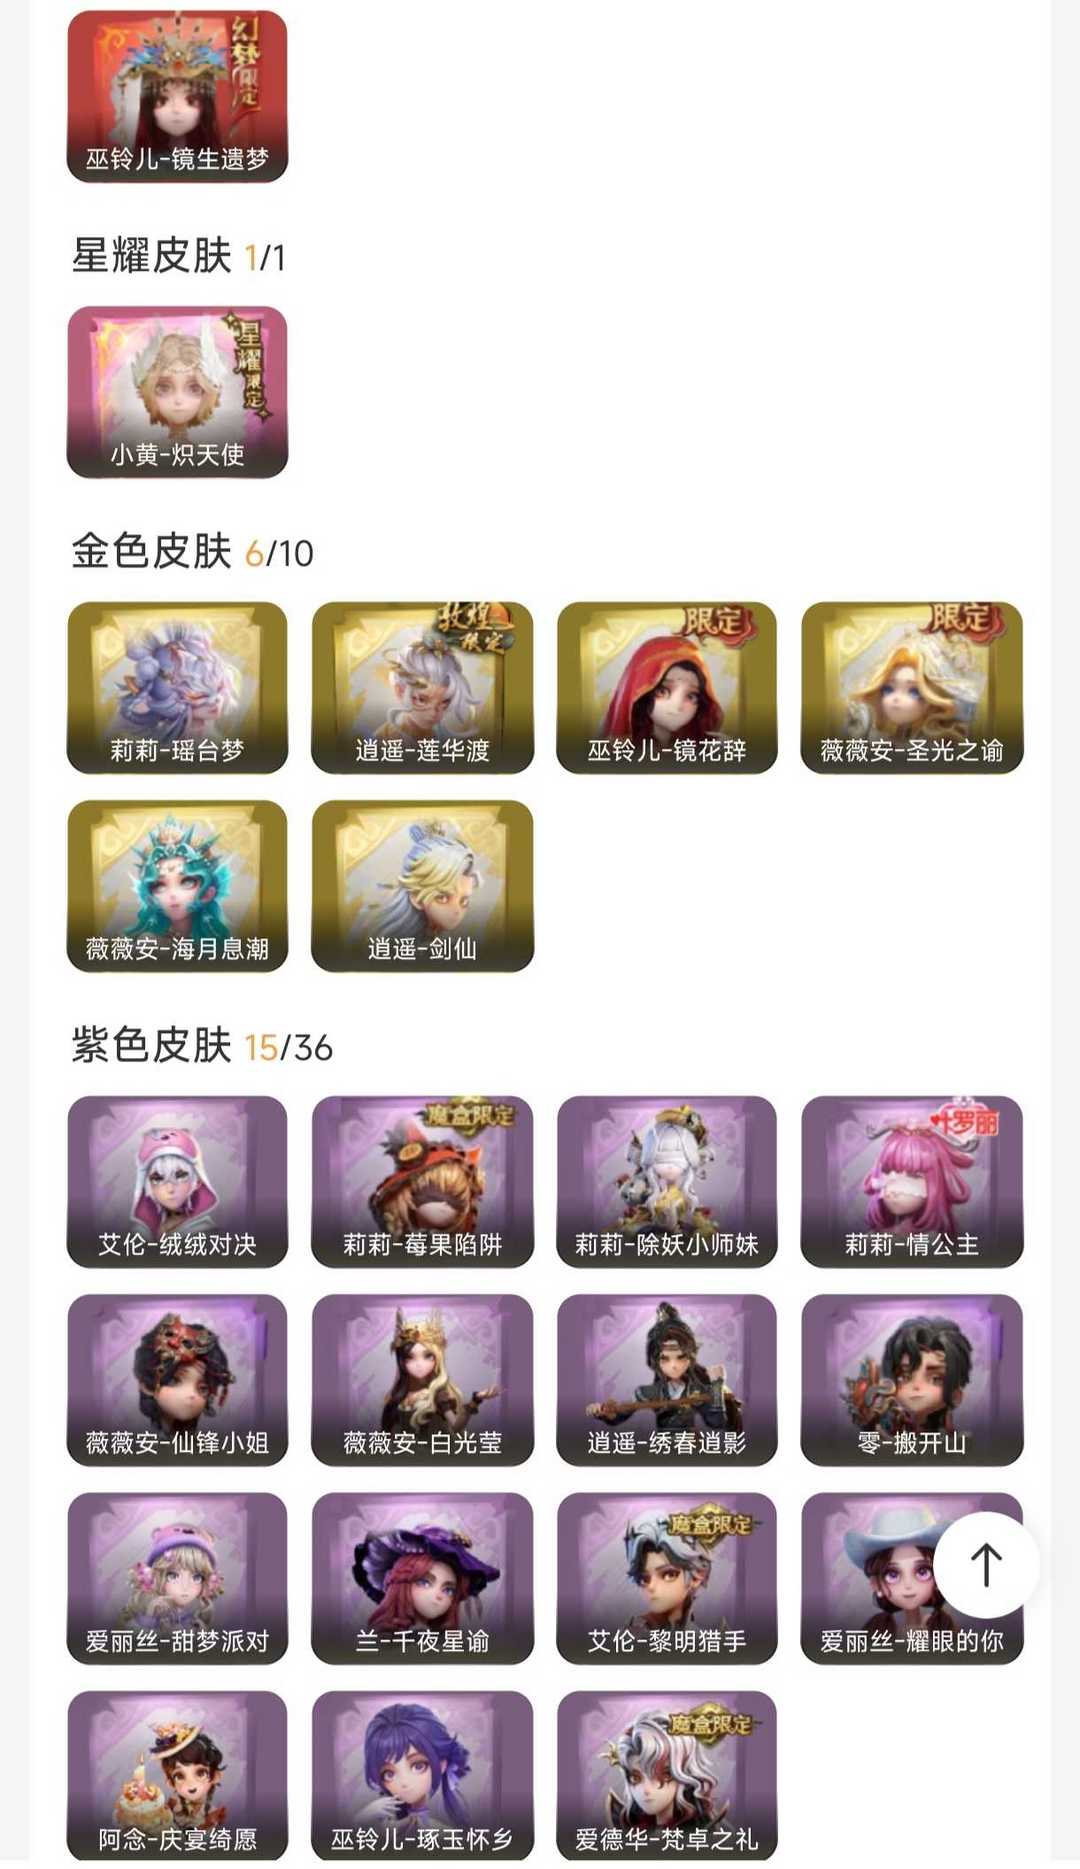
Task: Select the 逍遥-剑仙 gold skin
Action: click(422, 886)
